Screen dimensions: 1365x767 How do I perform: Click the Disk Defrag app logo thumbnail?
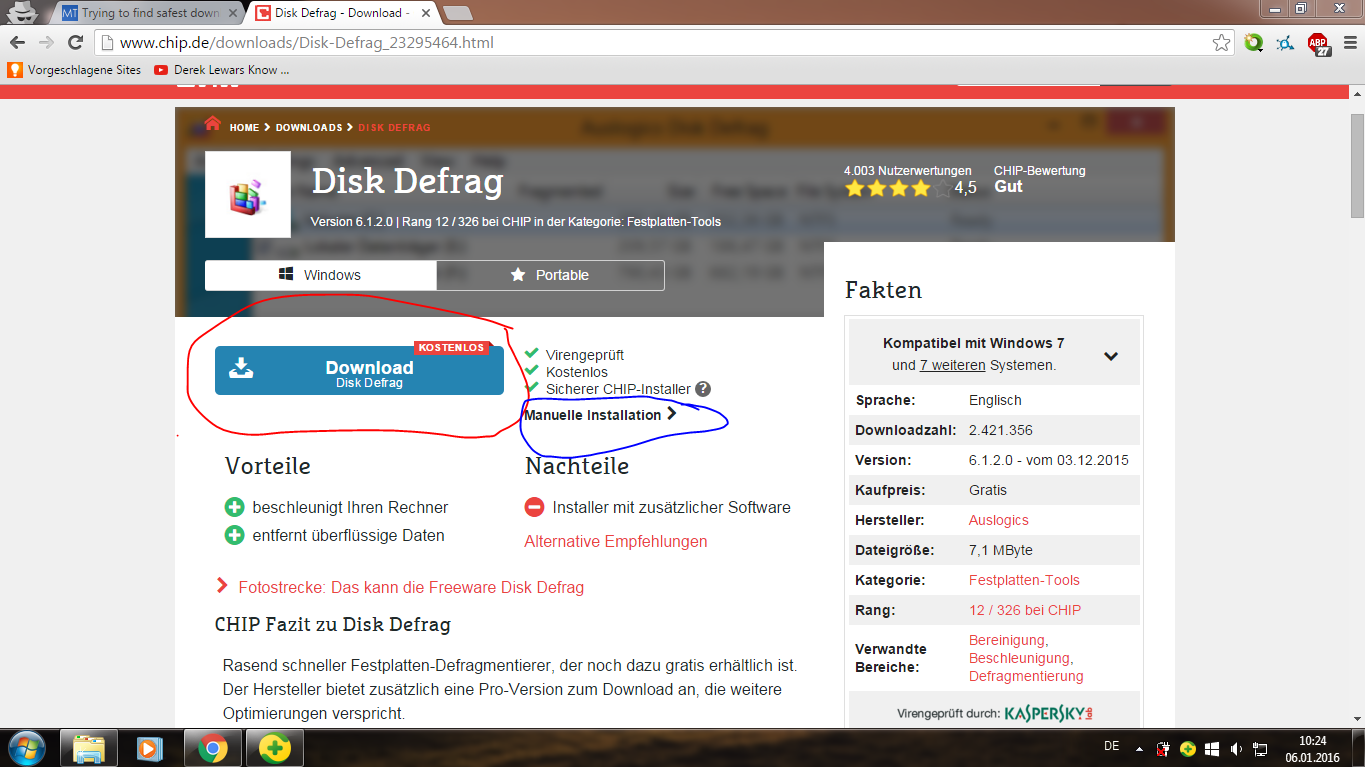pyautogui.click(x=248, y=194)
